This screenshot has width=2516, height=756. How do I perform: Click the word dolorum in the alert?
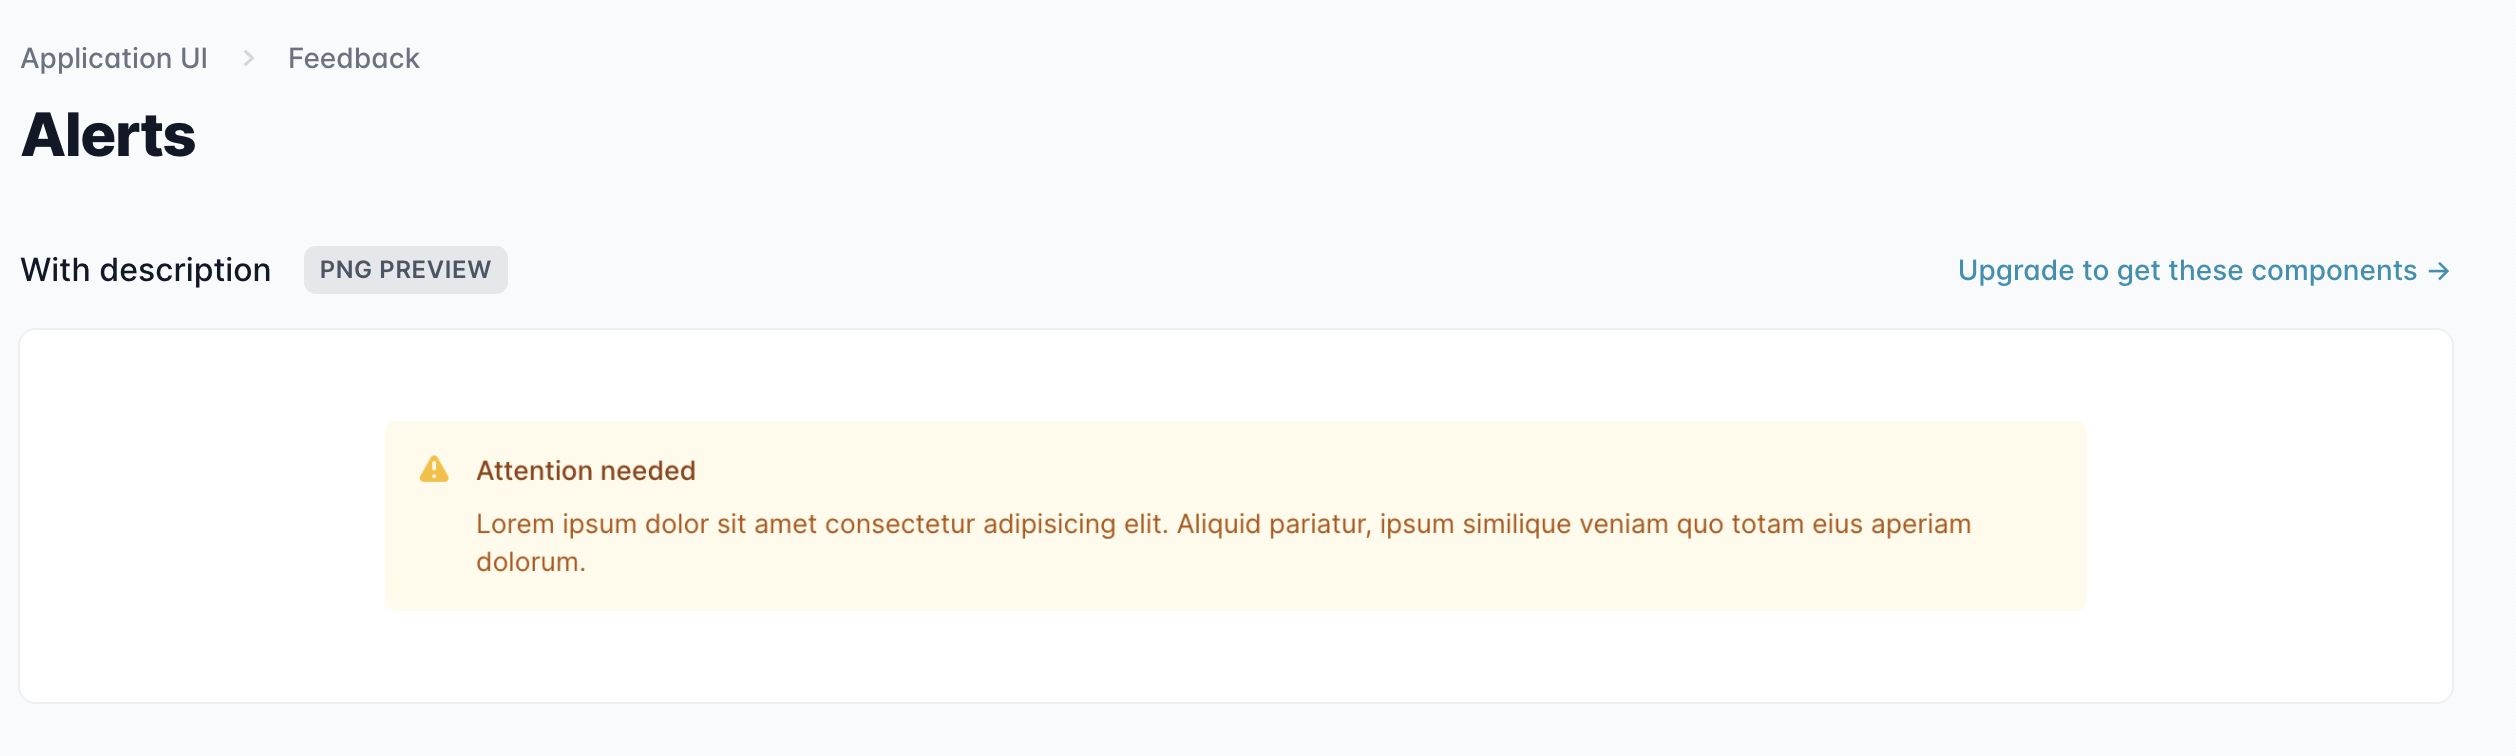point(531,562)
